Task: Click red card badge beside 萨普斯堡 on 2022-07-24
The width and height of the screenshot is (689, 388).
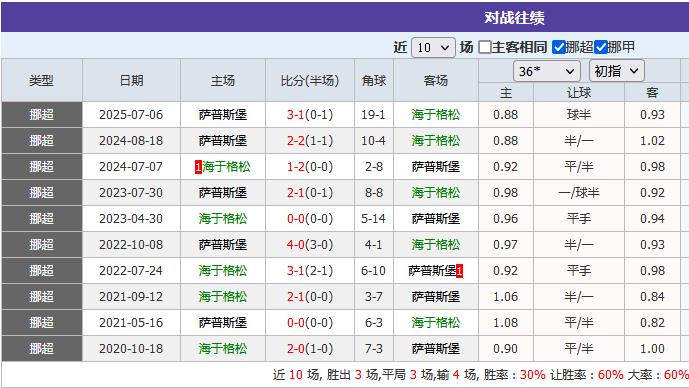Action: (x=459, y=271)
